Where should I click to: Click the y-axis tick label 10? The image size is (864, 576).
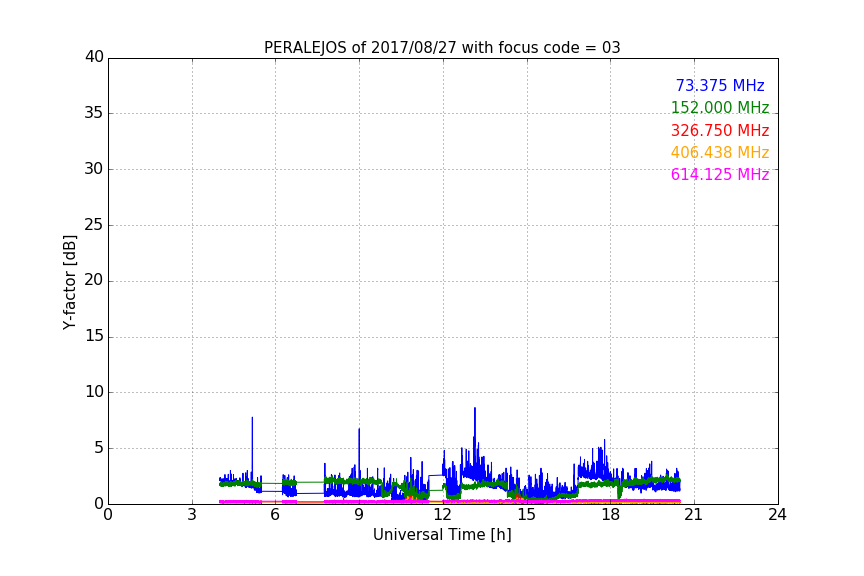pos(94,392)
